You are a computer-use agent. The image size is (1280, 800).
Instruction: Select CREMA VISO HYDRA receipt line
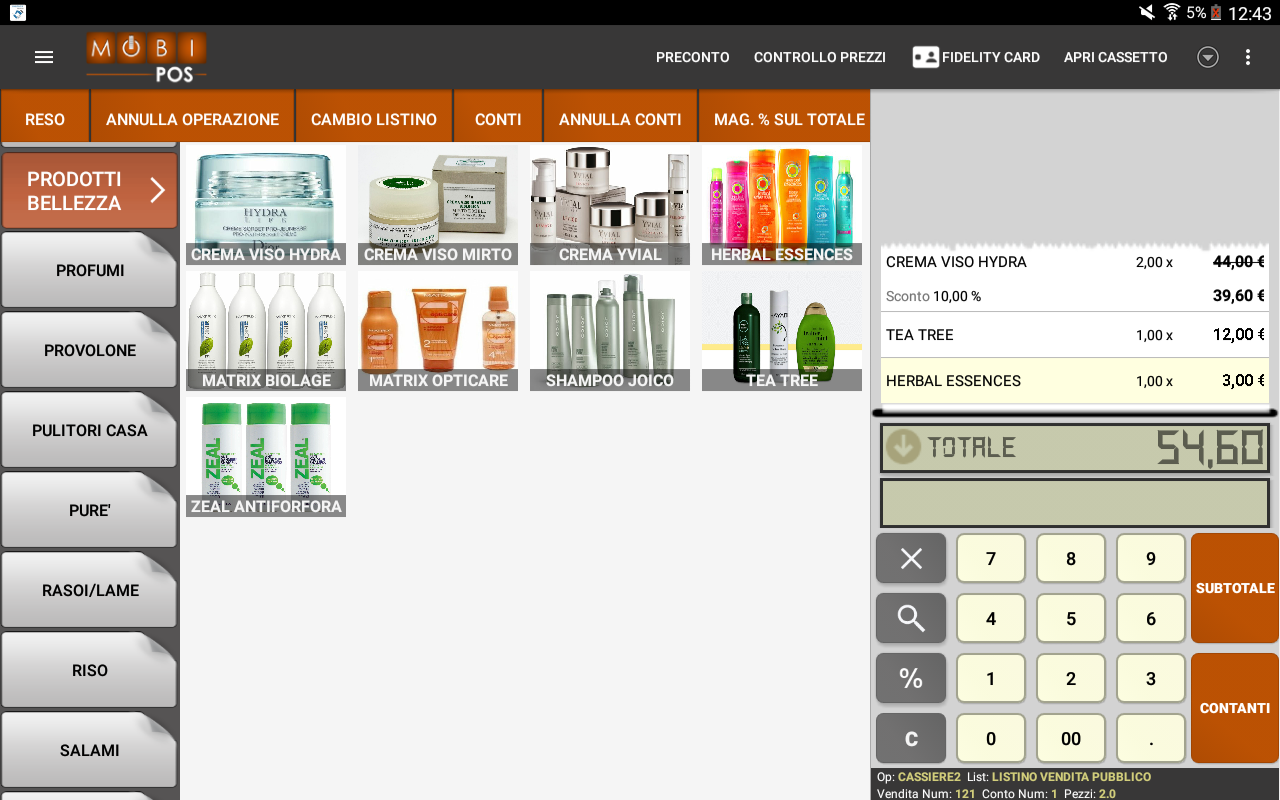1075,262
